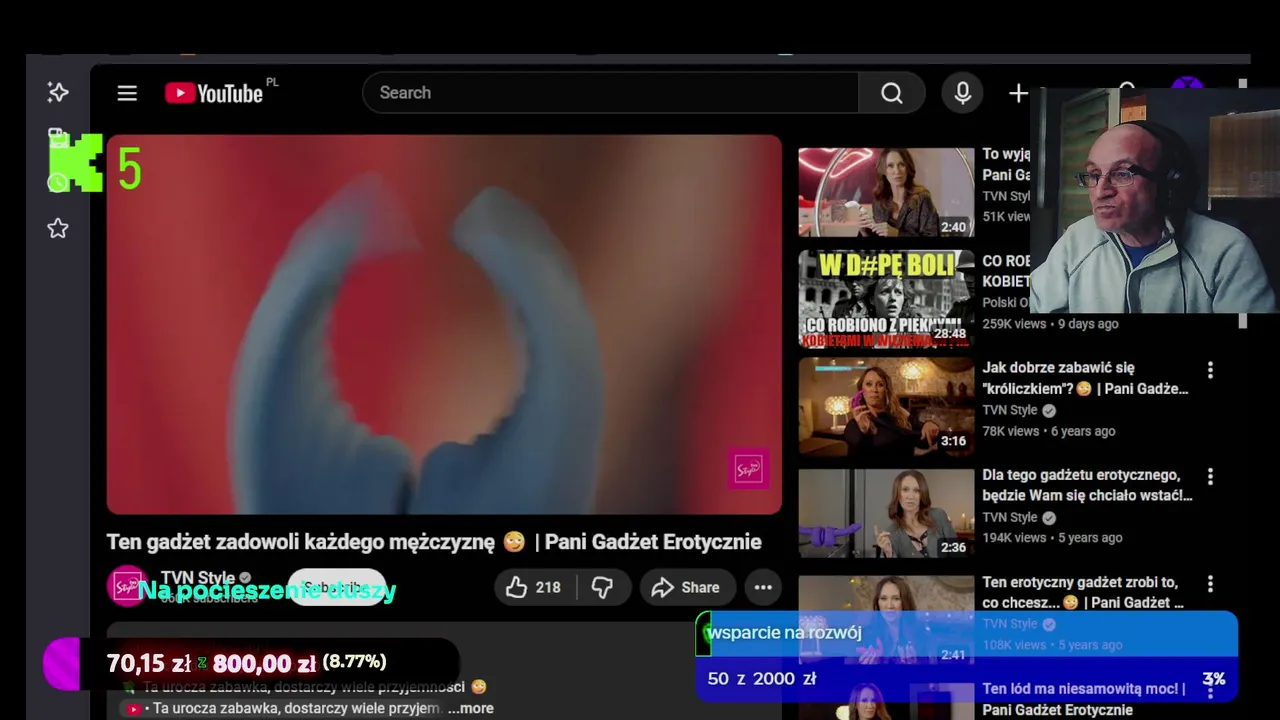Dislike the video with thumbs down
The height and width of the screenshot is (720, 1280).
(x=602, y=587)
